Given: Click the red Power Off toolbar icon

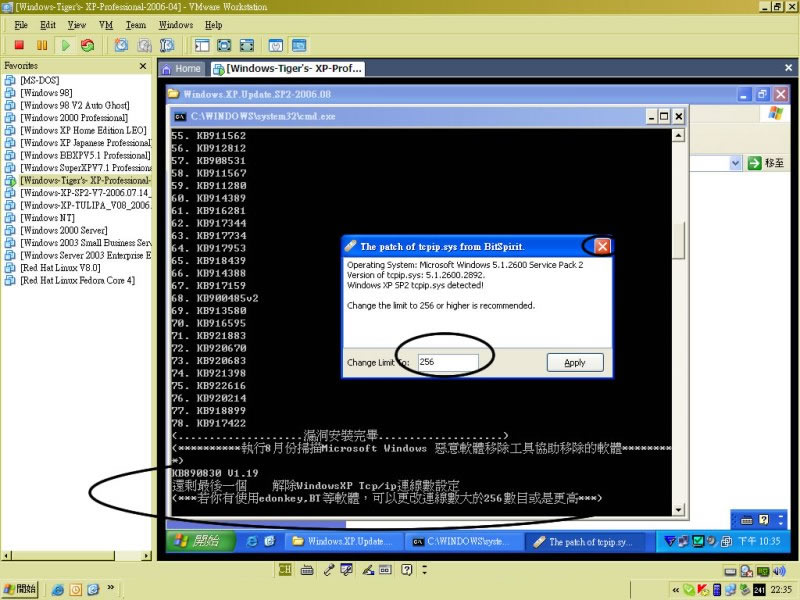Looking at the screenshot, I should tap(19, 45).
